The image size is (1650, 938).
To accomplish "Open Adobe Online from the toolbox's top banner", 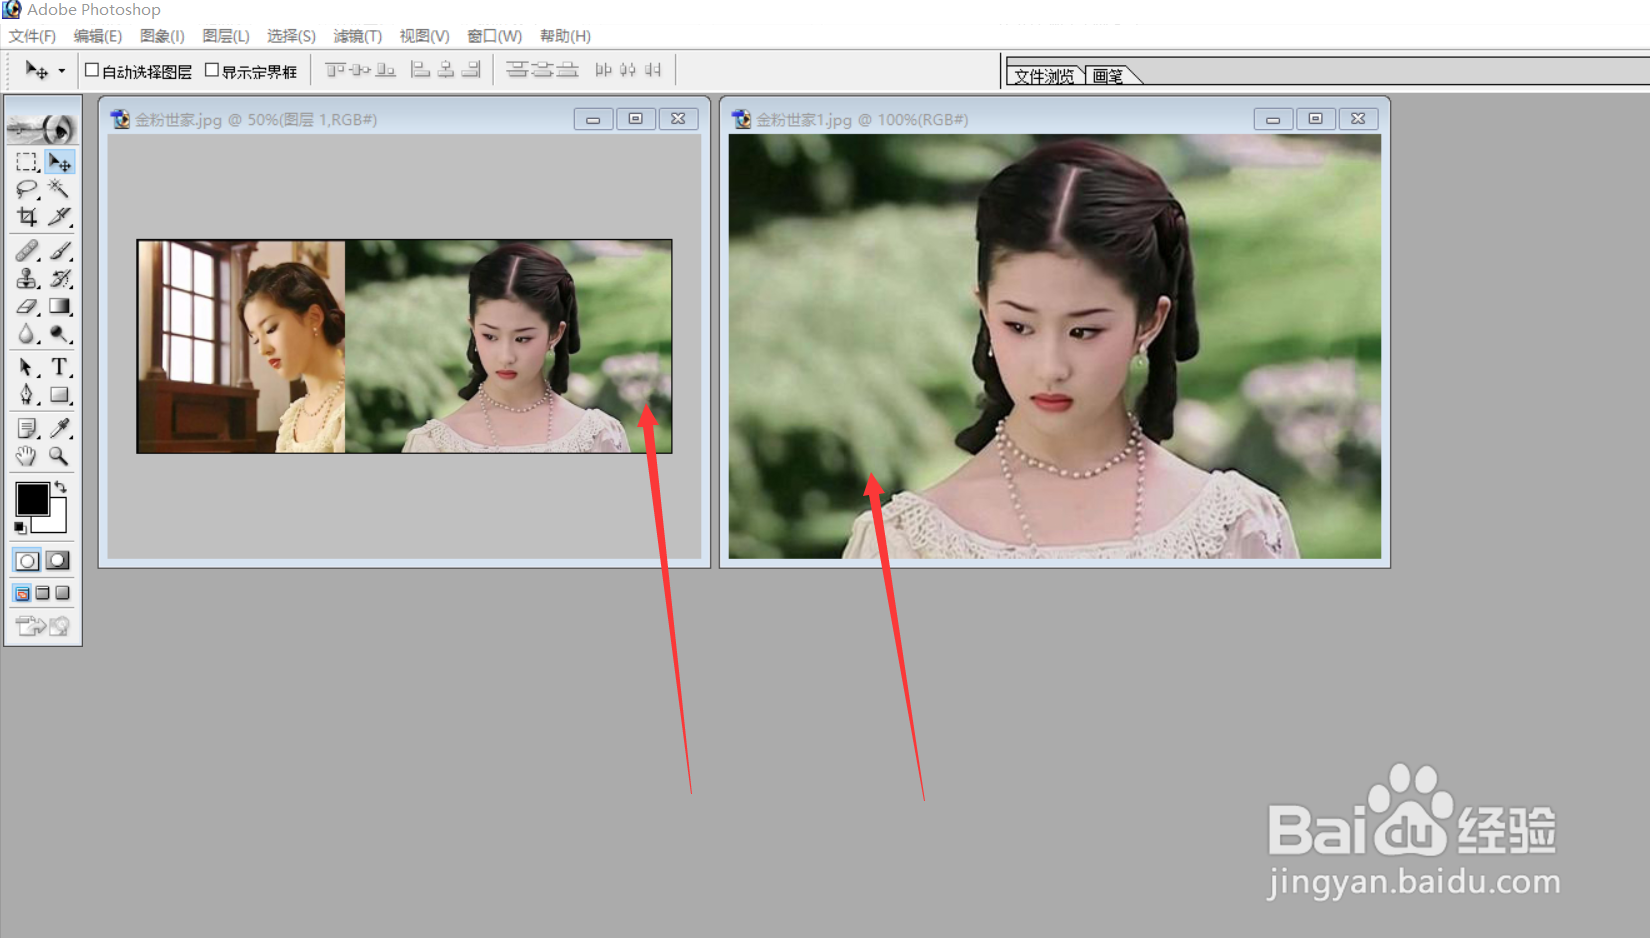I will pos(43,128).
